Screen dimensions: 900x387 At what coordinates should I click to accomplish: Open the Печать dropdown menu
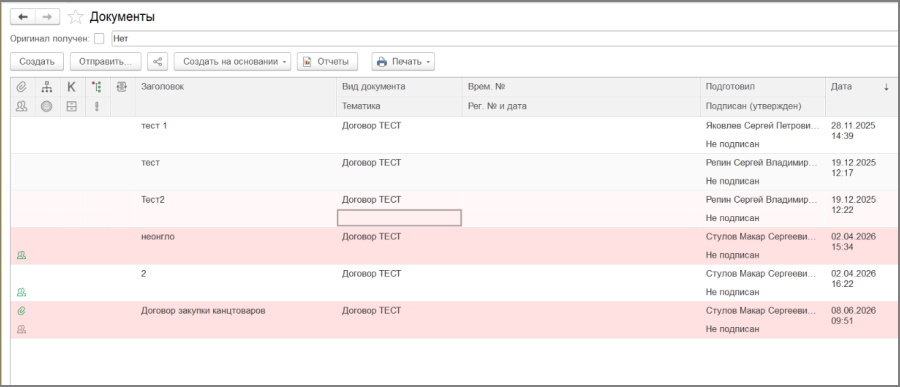click(403, 61)
